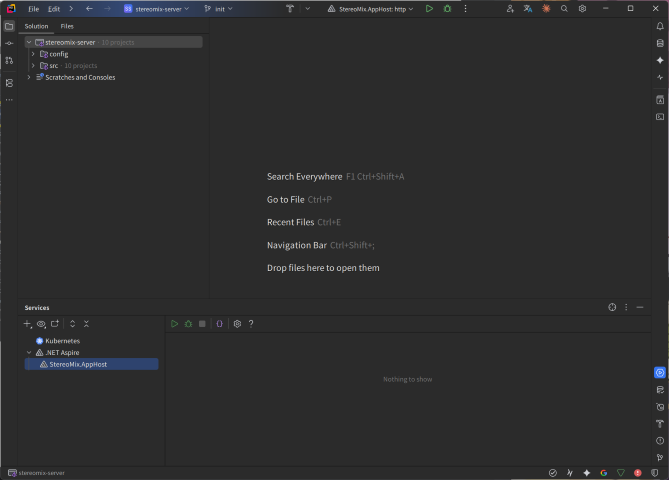Switch to the Files tab

pos(67,26)
